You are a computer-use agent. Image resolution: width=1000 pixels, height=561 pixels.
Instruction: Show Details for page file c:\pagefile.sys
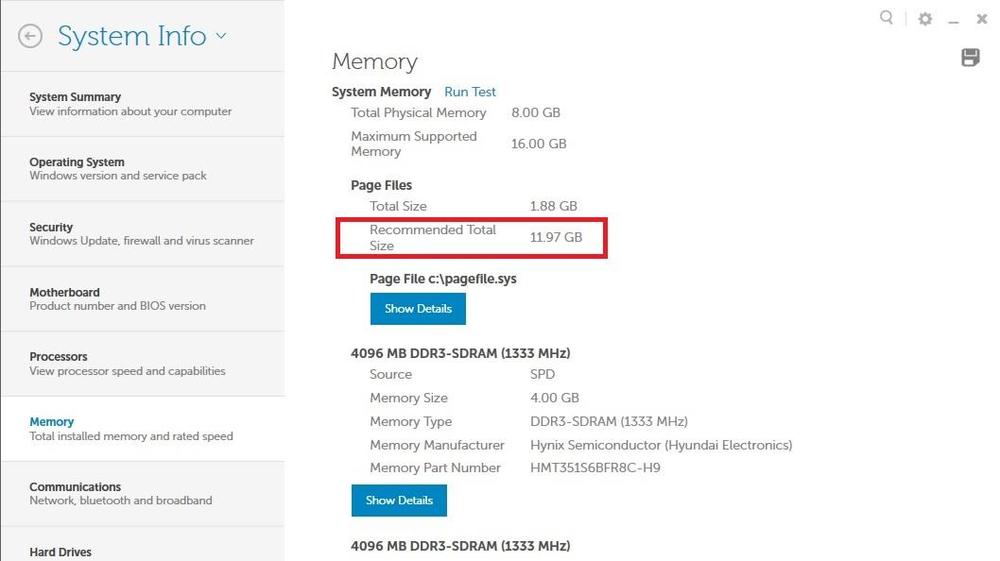[418, 309]
